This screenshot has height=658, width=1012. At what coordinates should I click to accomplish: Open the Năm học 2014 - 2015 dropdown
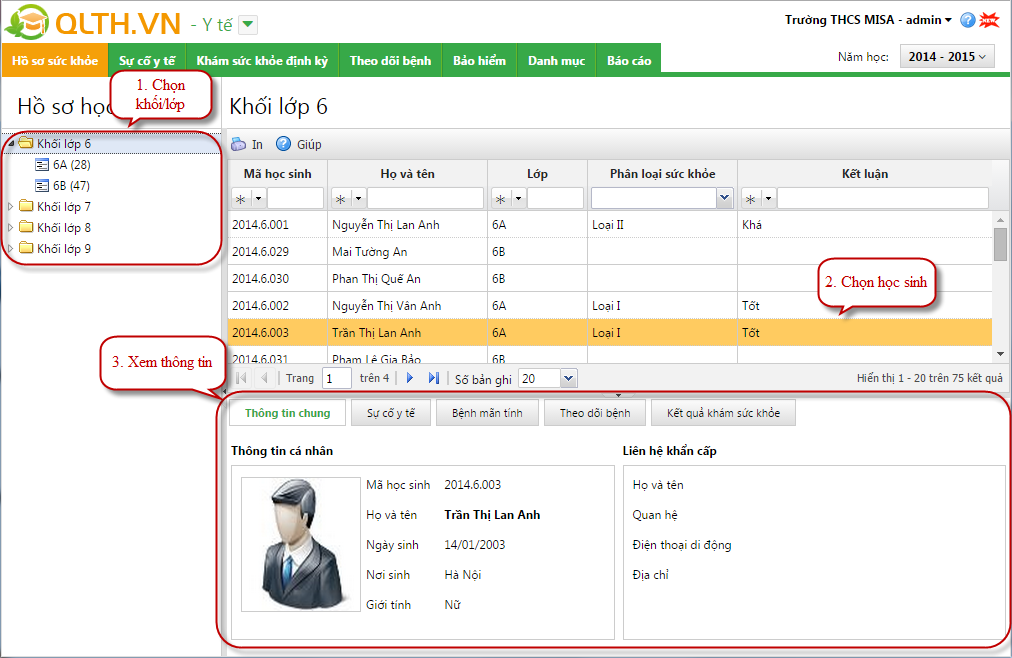pos(947,57)
